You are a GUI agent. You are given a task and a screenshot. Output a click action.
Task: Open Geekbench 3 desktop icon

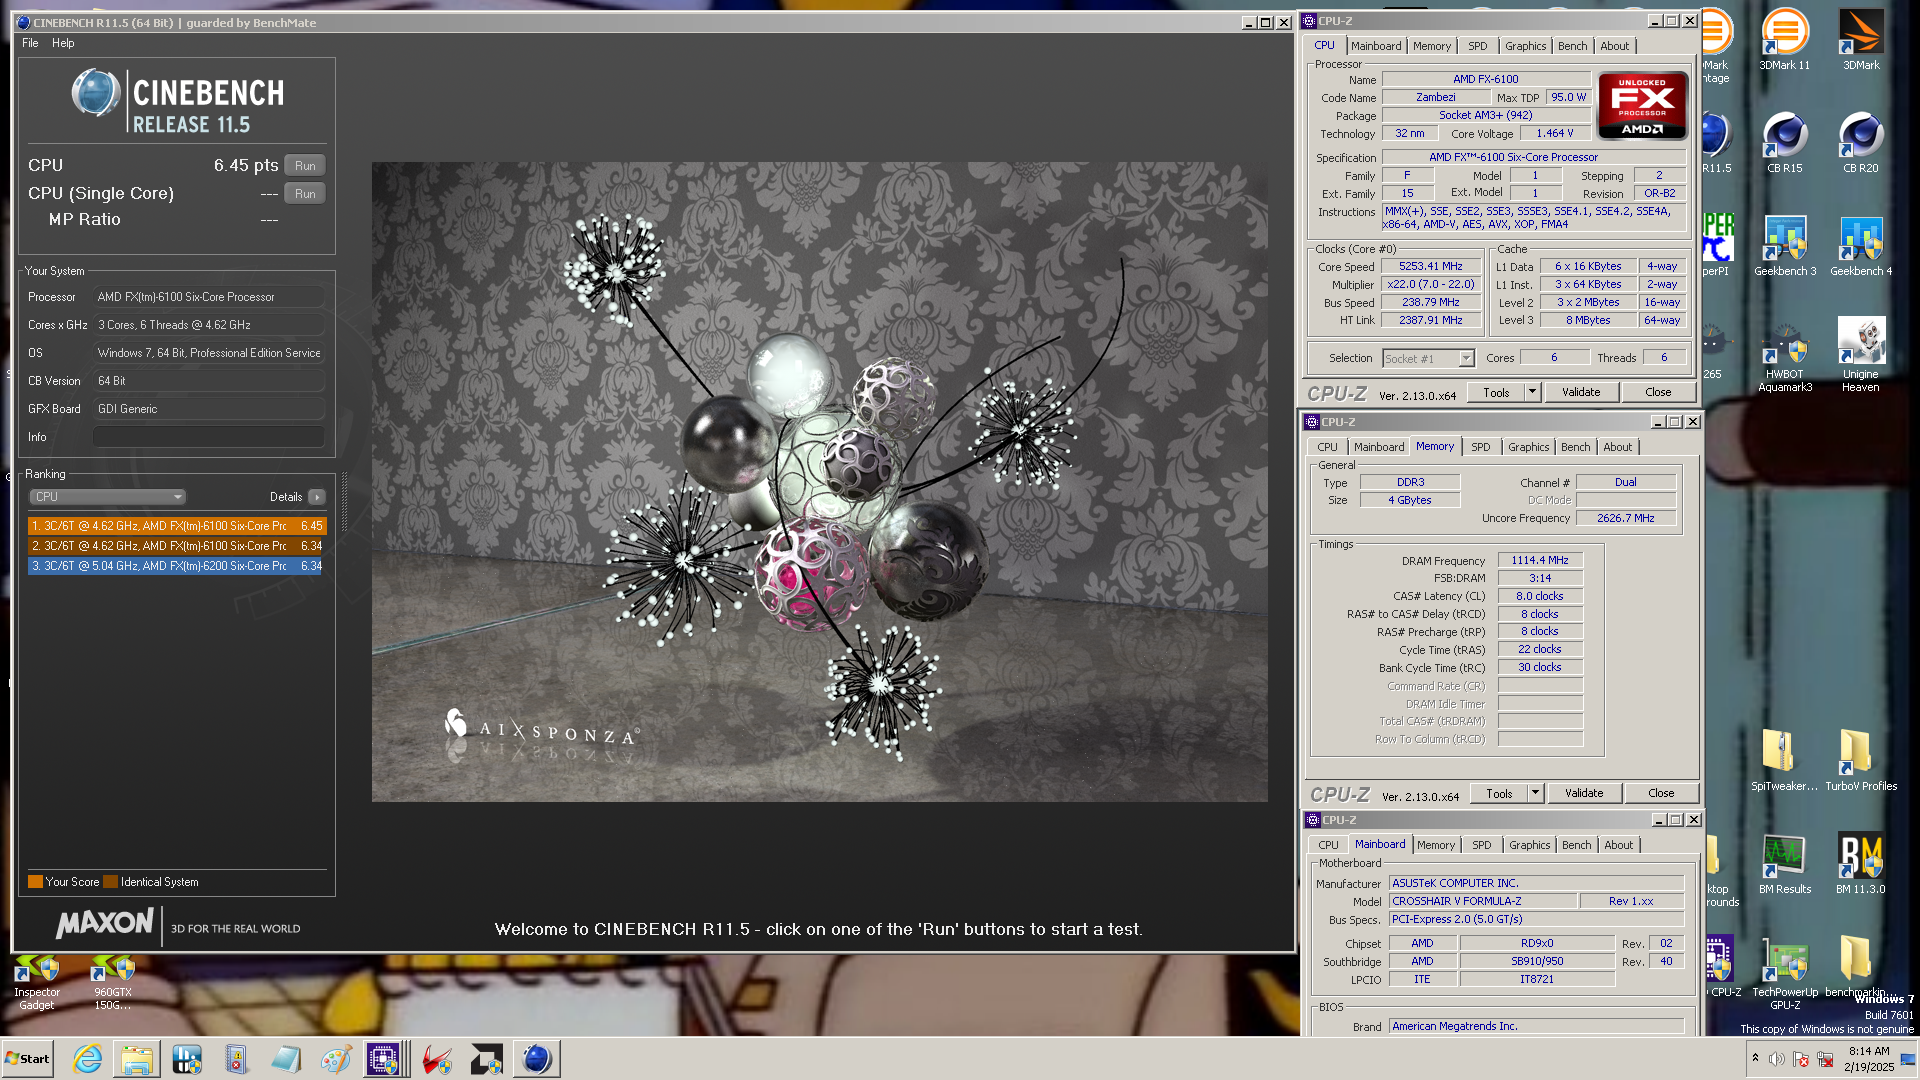pyautogui.click(x=1784, y=246)
